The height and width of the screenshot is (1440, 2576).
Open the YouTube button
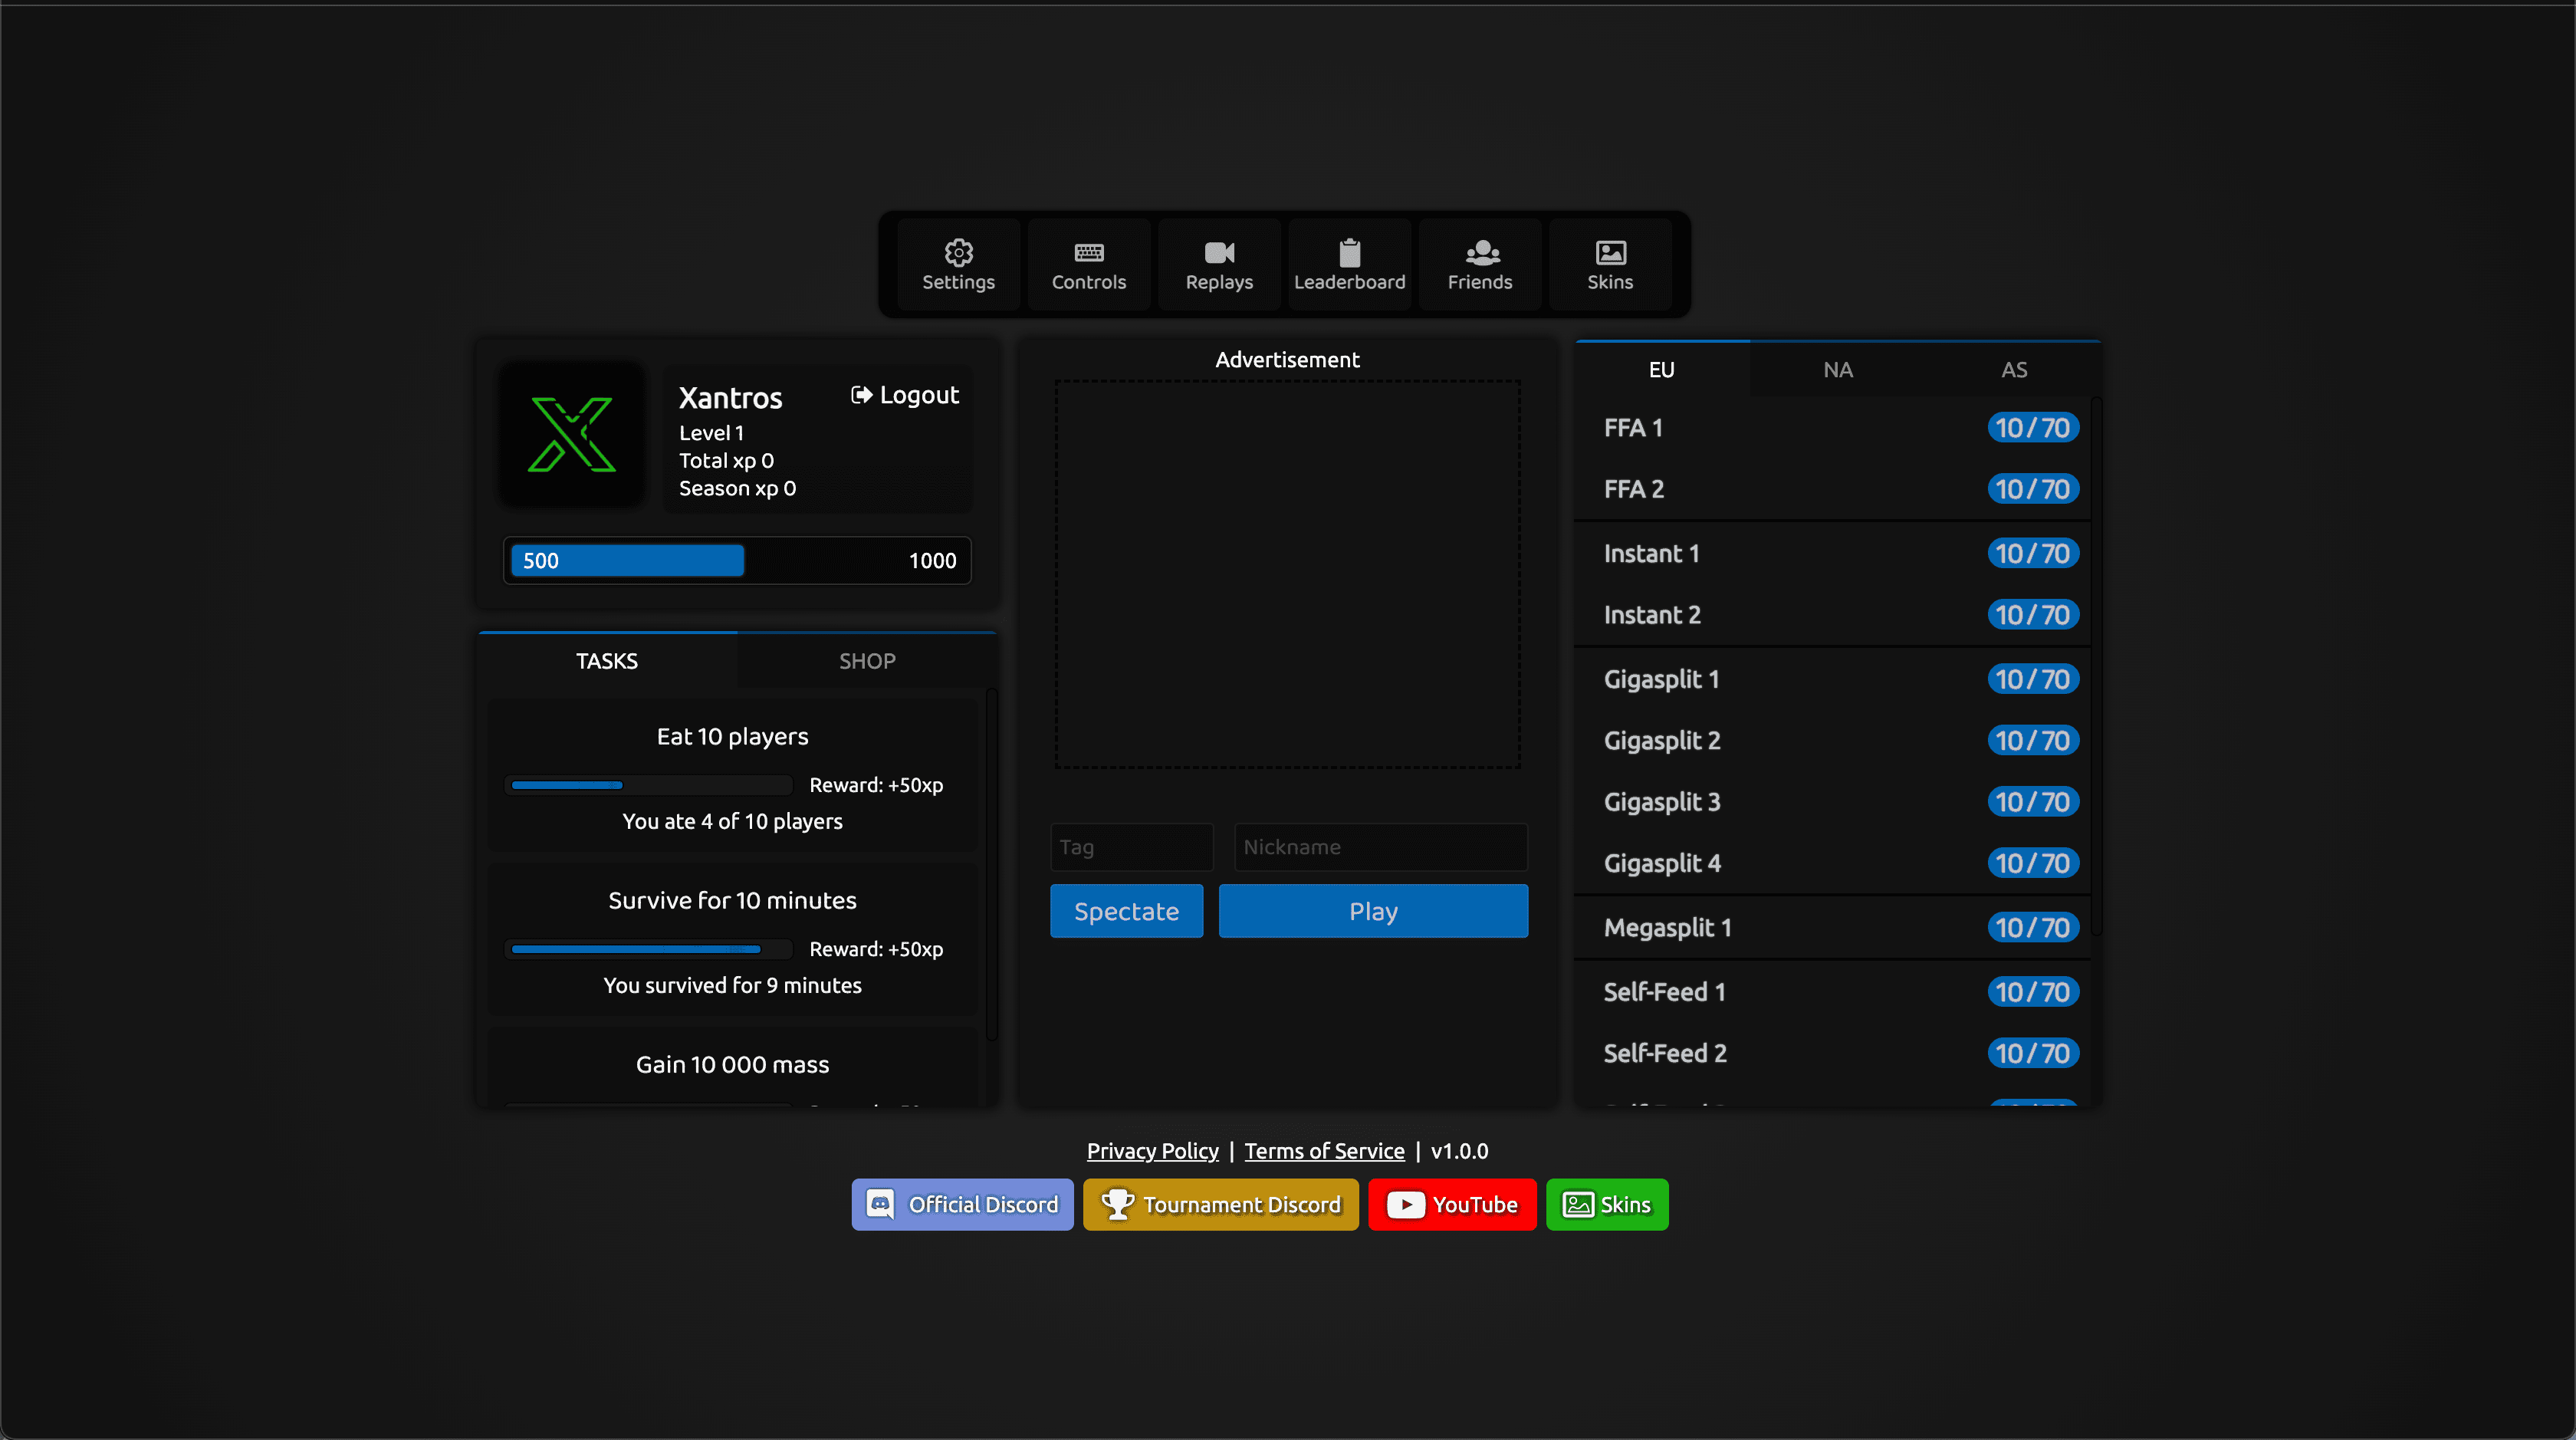tap(1452, 1204)
